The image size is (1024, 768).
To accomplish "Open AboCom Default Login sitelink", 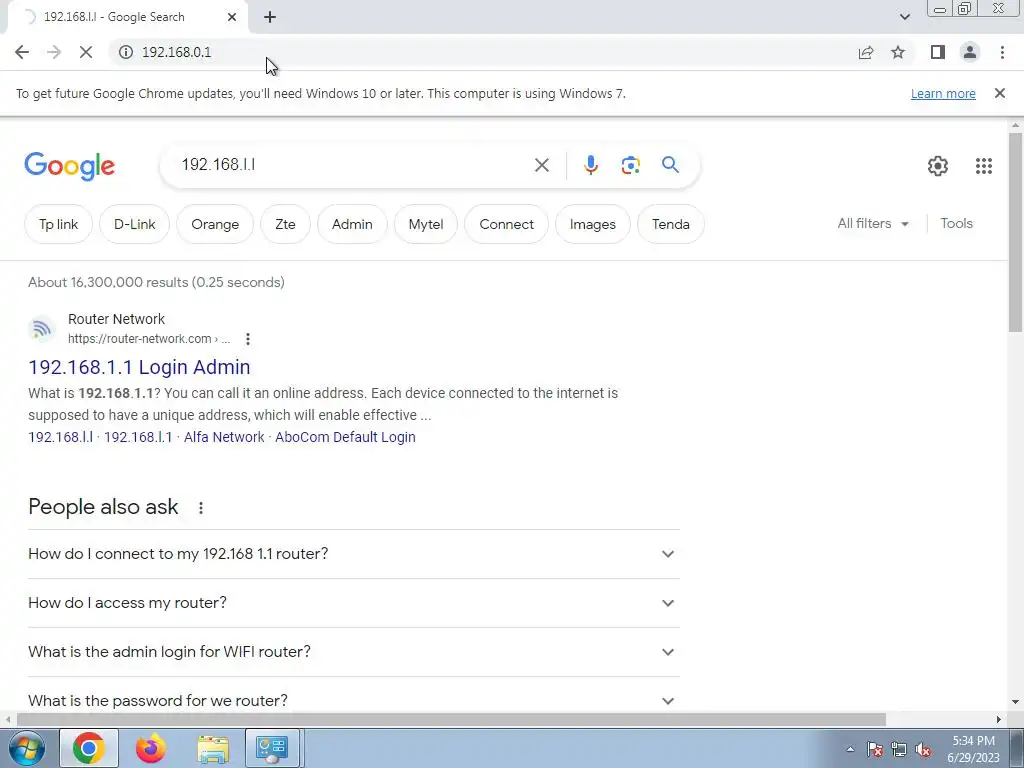I will coord(345,437).
